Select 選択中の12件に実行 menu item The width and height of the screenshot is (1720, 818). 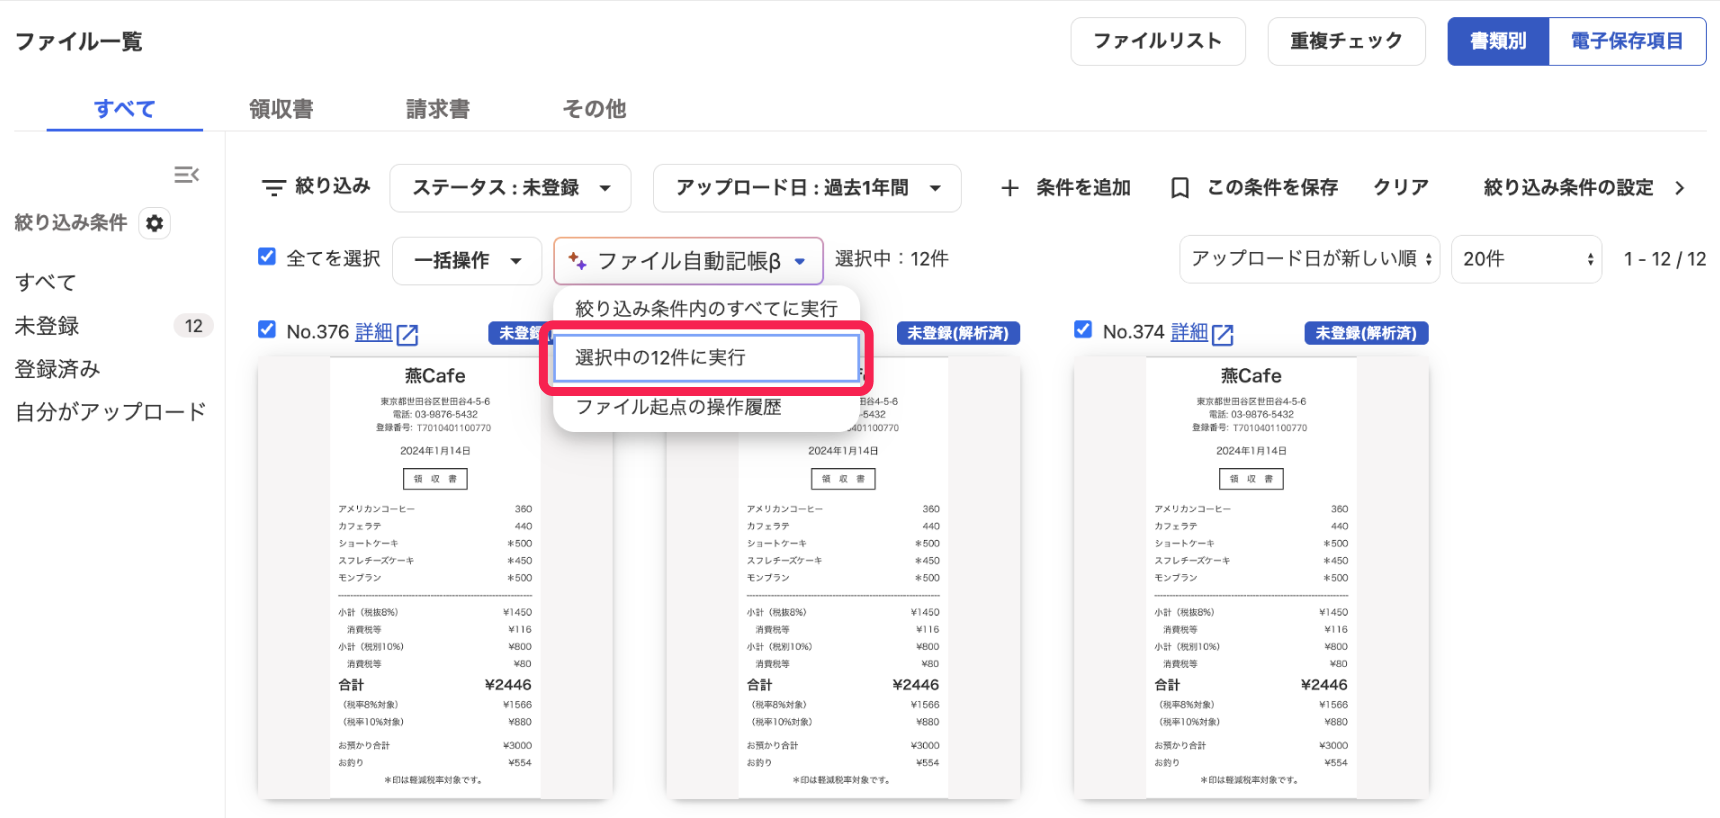coord(706,358)
